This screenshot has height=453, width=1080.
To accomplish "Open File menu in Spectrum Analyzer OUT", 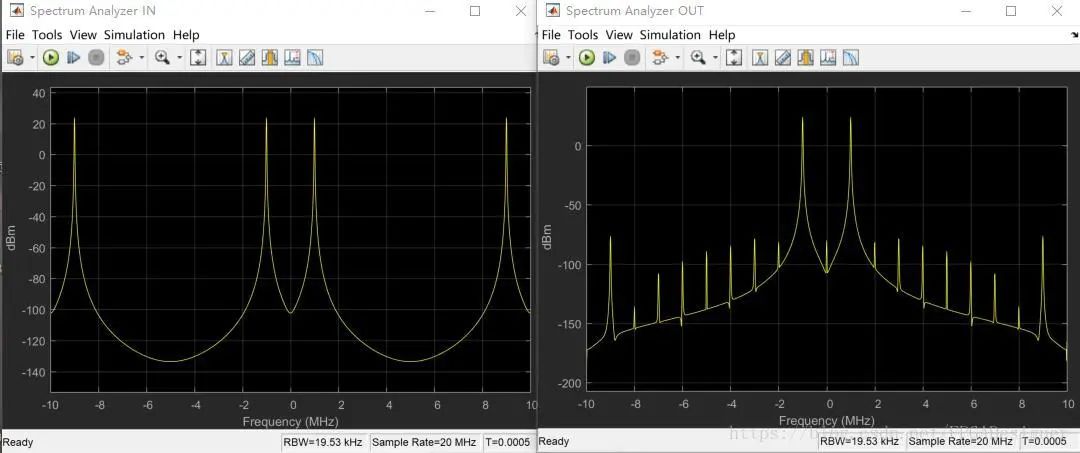I will (x=551, y=34).
